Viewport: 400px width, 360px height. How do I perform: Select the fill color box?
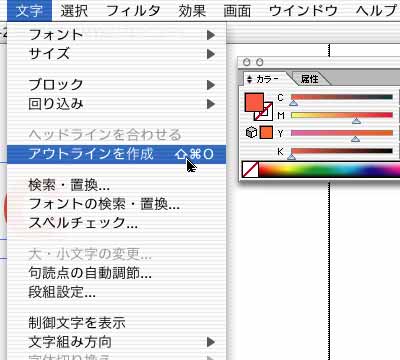[x=254, y=102]
